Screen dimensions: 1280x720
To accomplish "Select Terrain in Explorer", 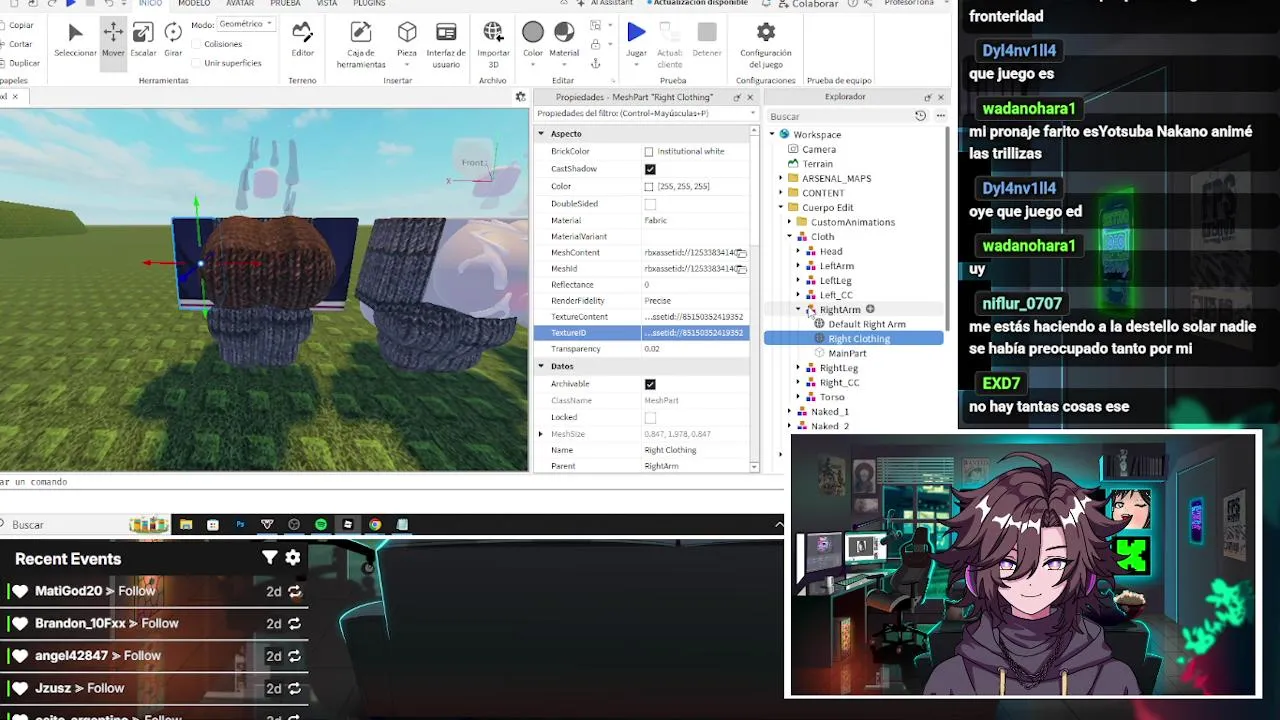I will [x=817, y=164].
